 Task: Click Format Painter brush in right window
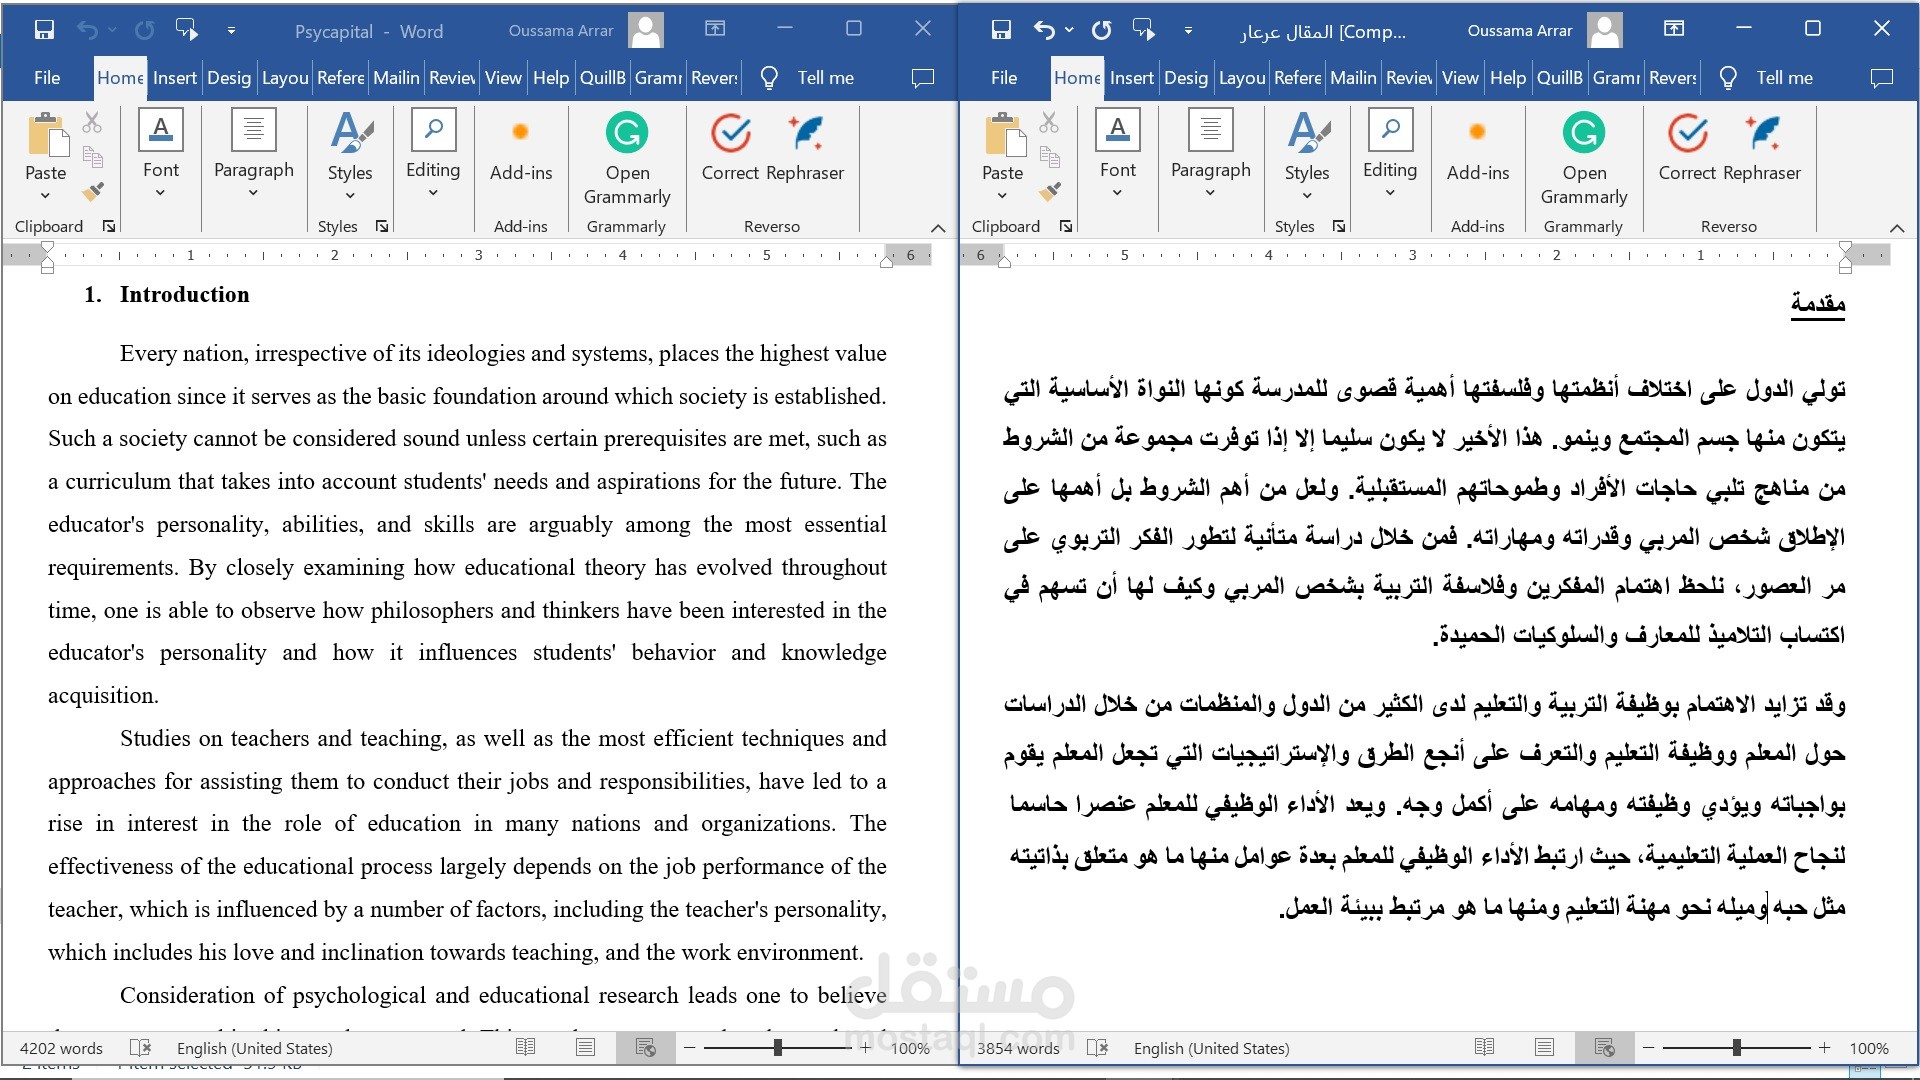point(1049,191)
